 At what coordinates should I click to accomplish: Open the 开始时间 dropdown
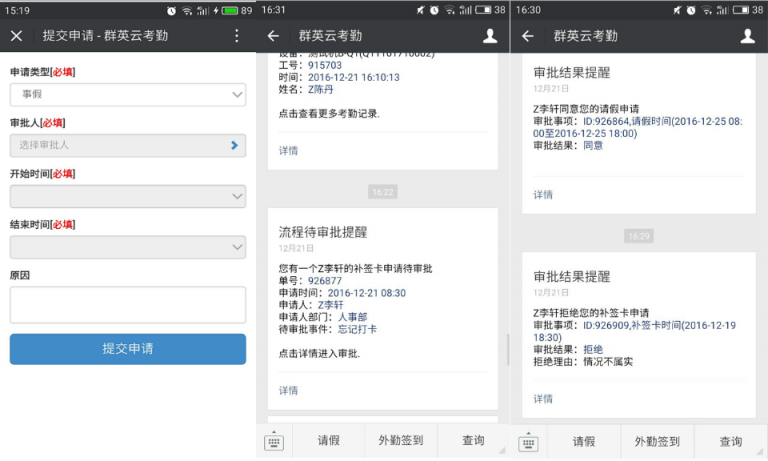pyautogui.click(x=127, y=196)
